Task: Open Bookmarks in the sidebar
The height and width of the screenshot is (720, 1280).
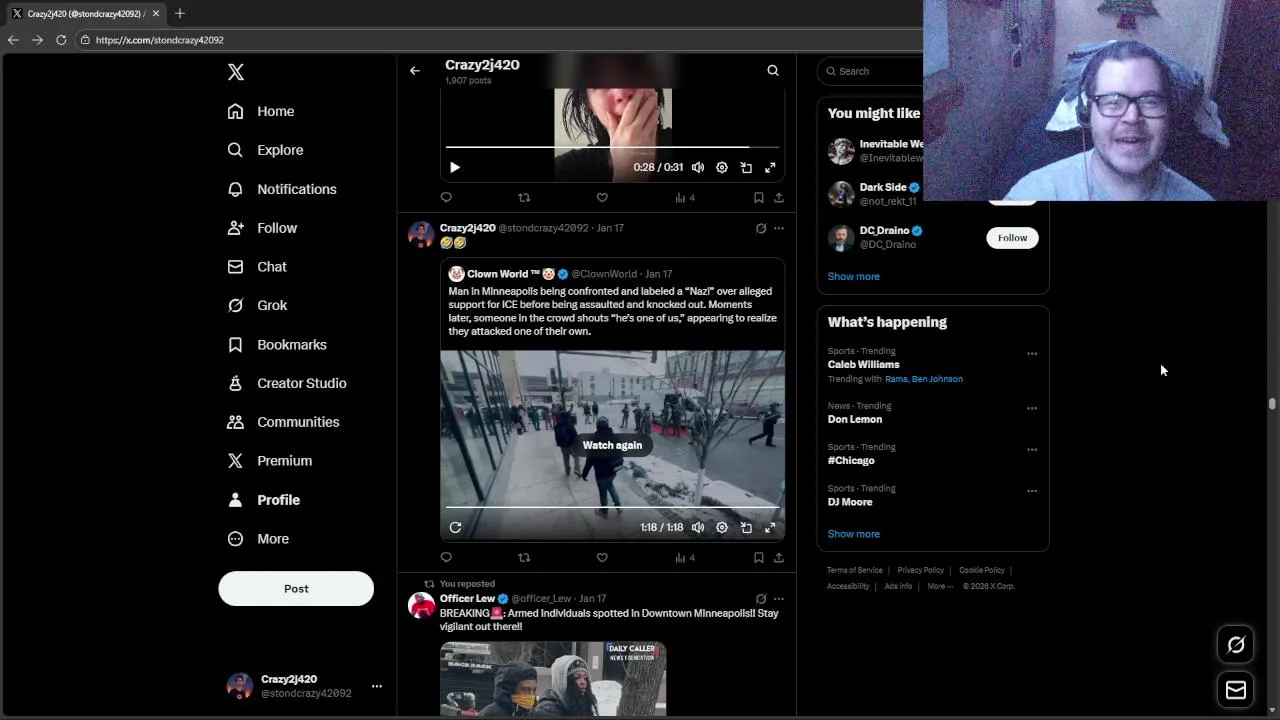Action: pos(277,344)
